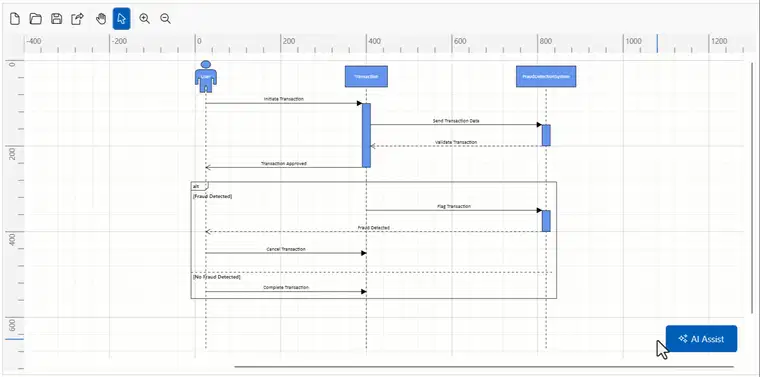
Task: Select the Transaction participant box
Action: (366, 77)
